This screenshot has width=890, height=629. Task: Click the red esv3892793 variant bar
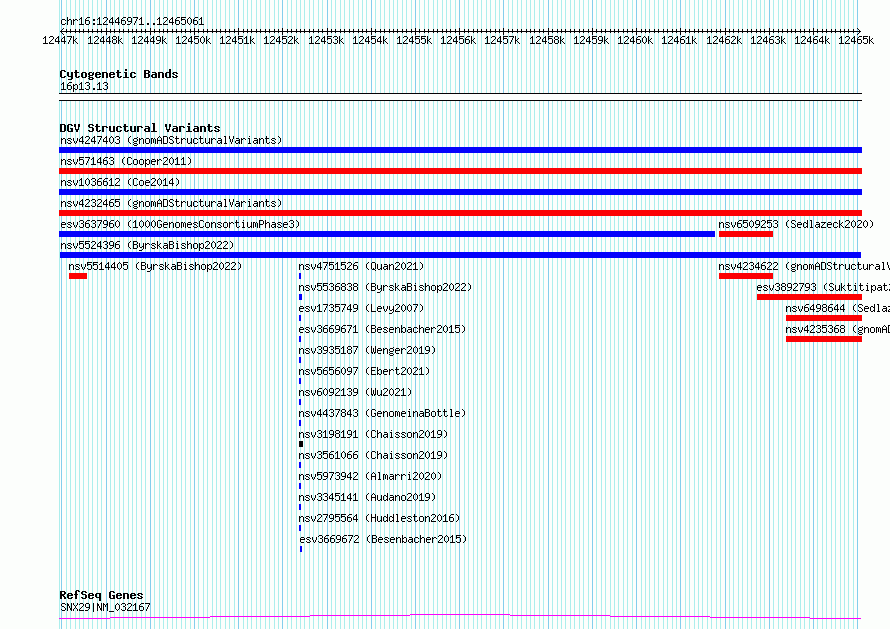pos(809,297)
